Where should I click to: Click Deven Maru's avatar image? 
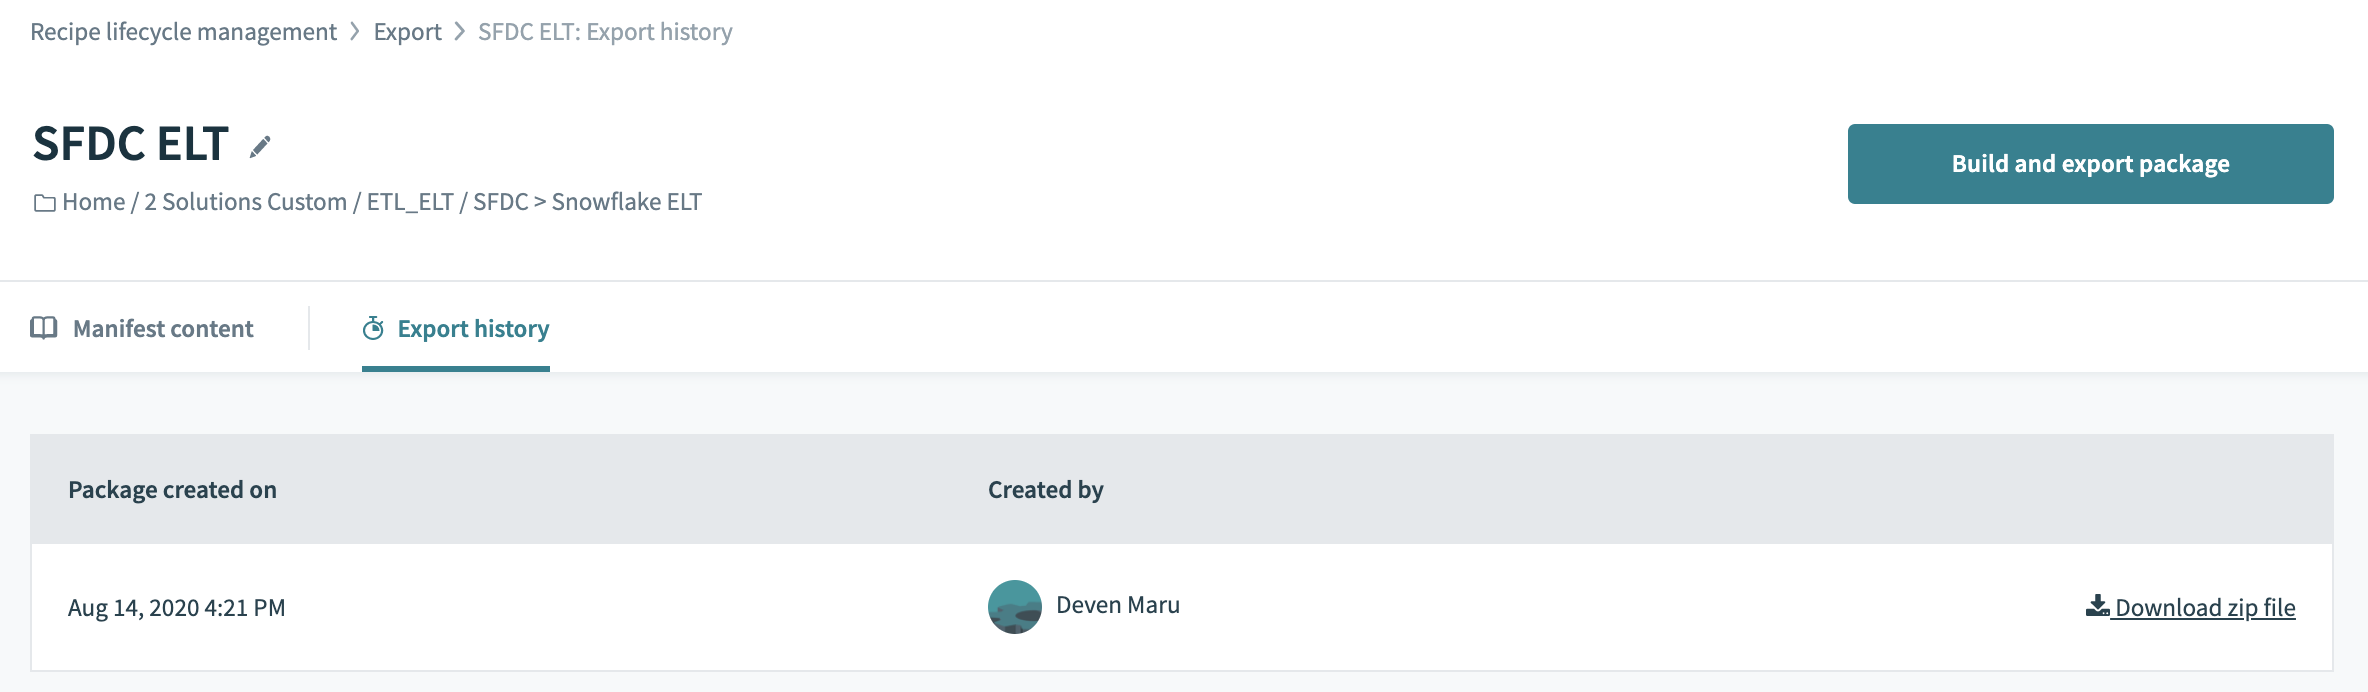[1014, 607]
